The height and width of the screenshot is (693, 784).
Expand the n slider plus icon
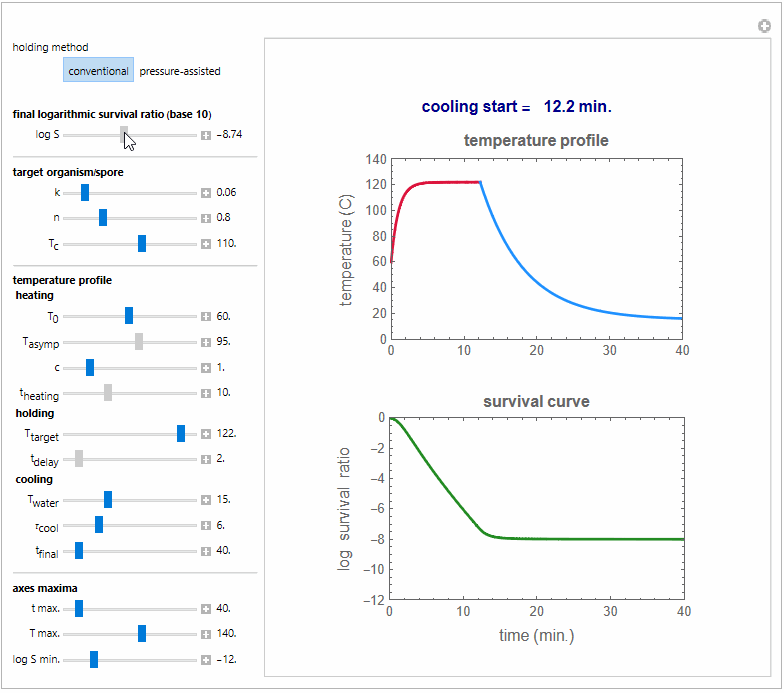[206, 218]
